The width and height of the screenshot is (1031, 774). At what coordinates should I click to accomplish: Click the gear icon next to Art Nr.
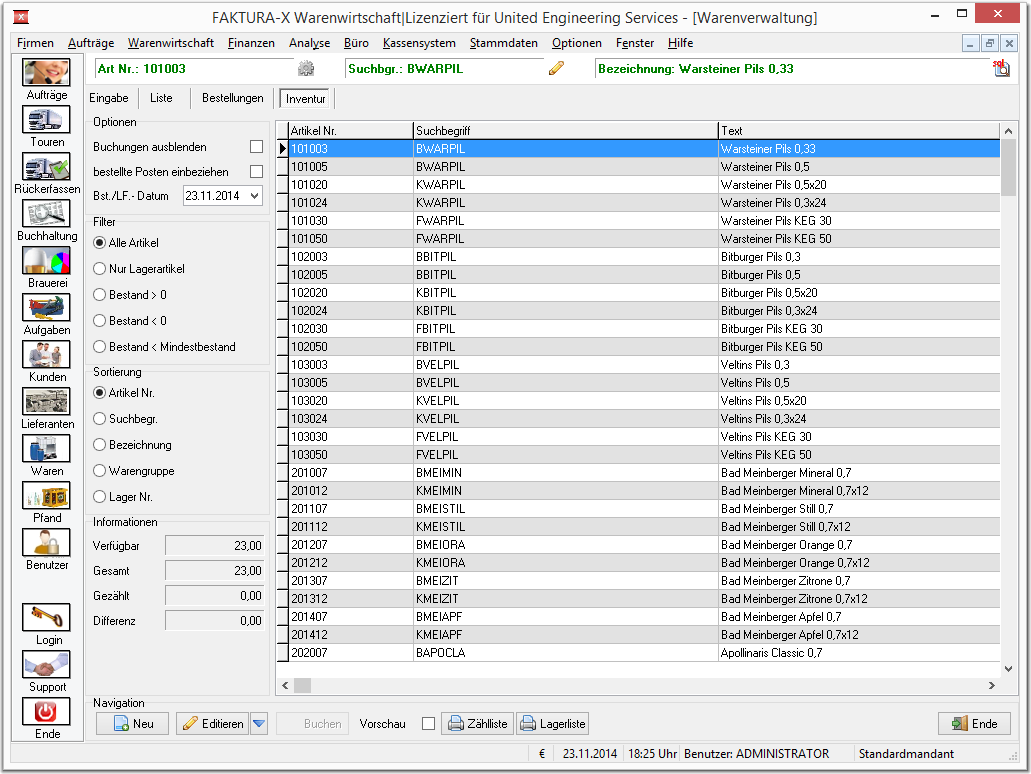pyautogui.click(x=306, y=68)
